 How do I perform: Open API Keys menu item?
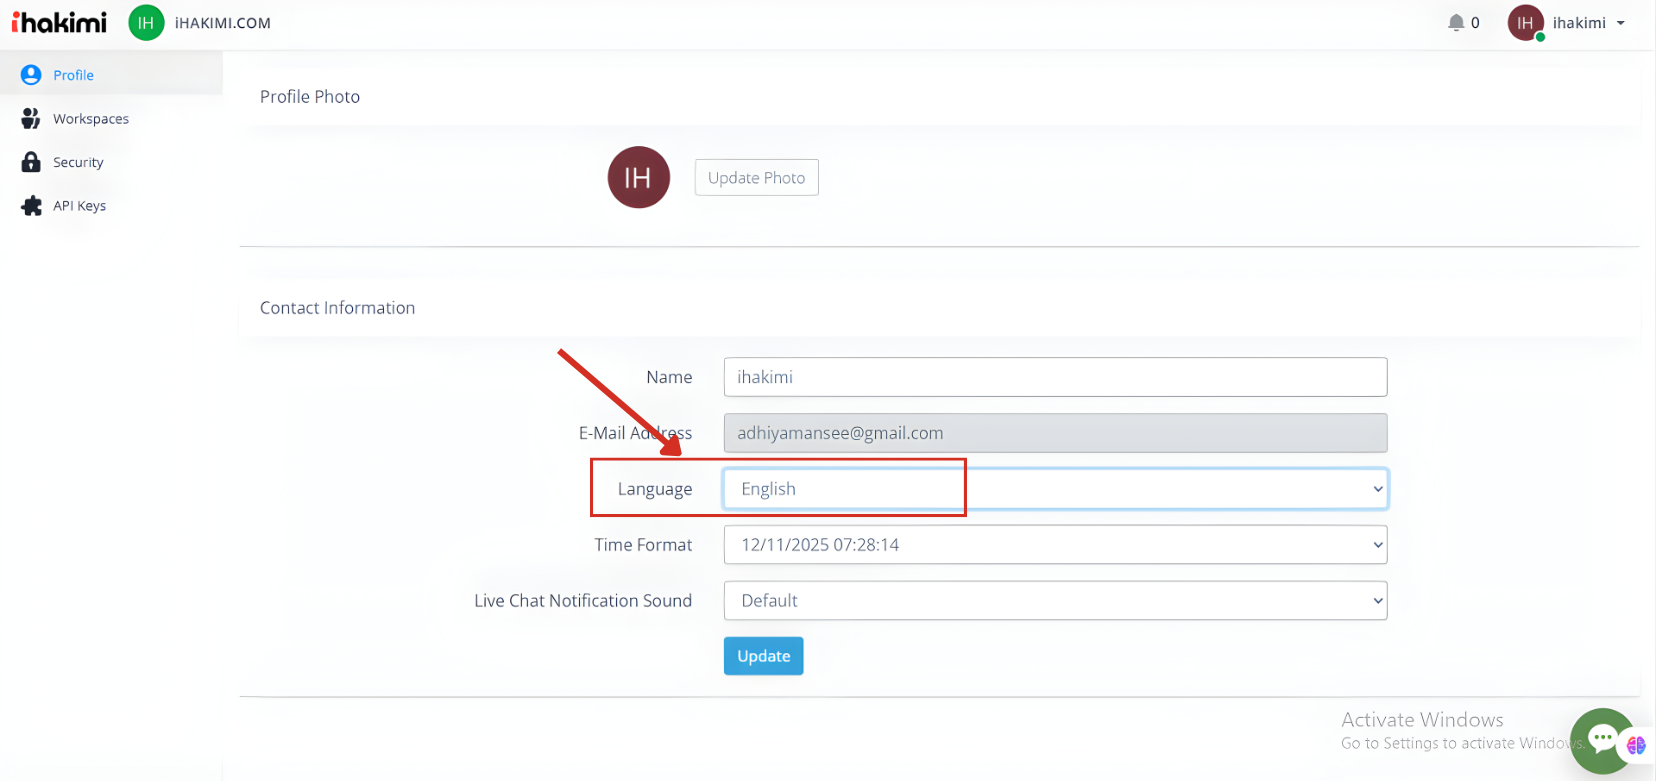coord(79,206)
